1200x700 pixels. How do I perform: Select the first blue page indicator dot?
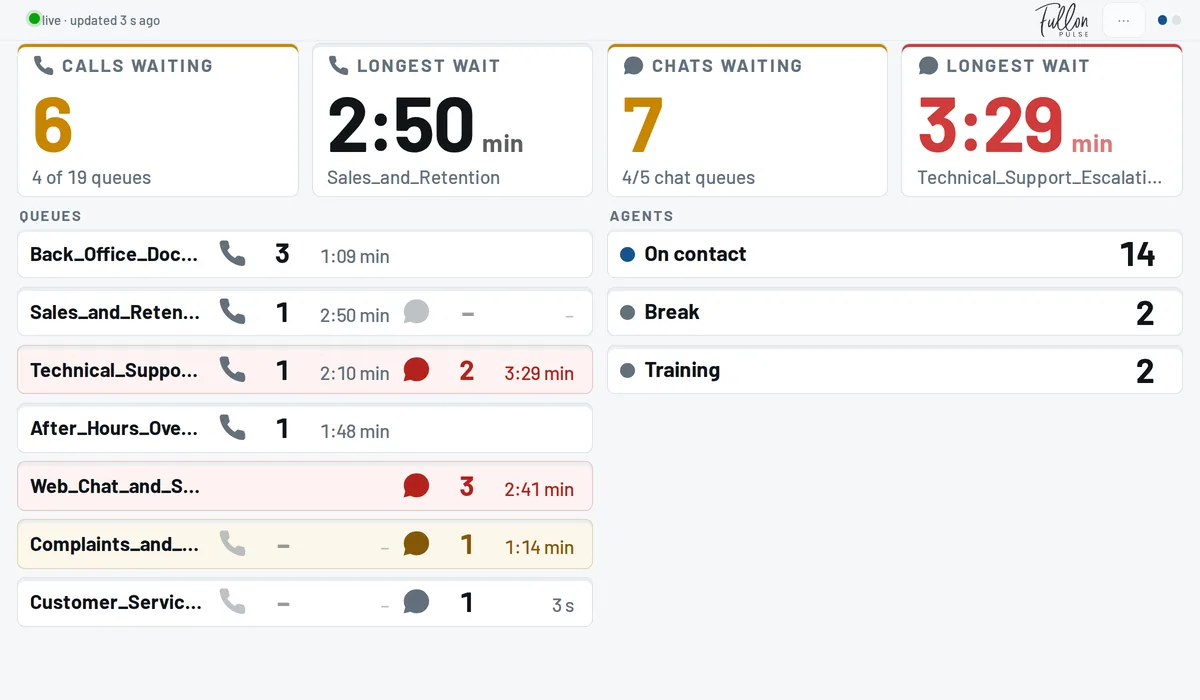(1162, 20)
